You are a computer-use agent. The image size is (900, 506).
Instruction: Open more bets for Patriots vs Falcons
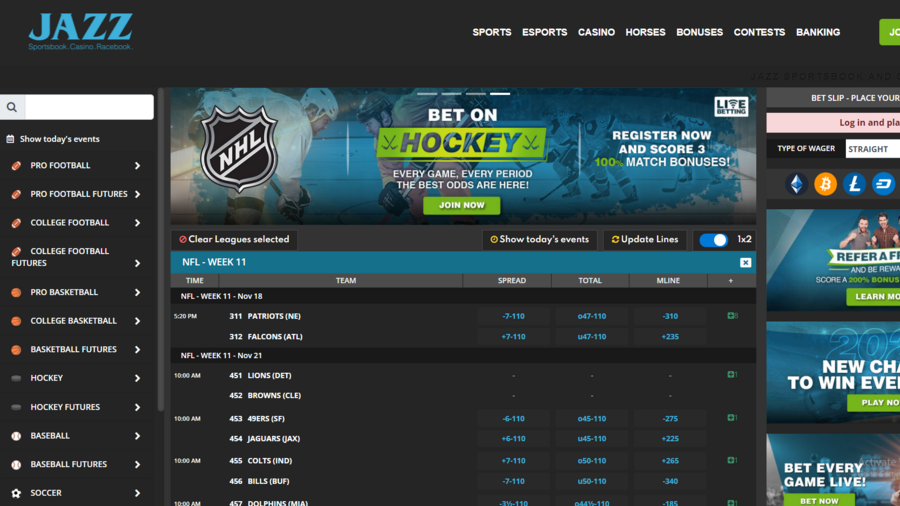pos(732,316)
